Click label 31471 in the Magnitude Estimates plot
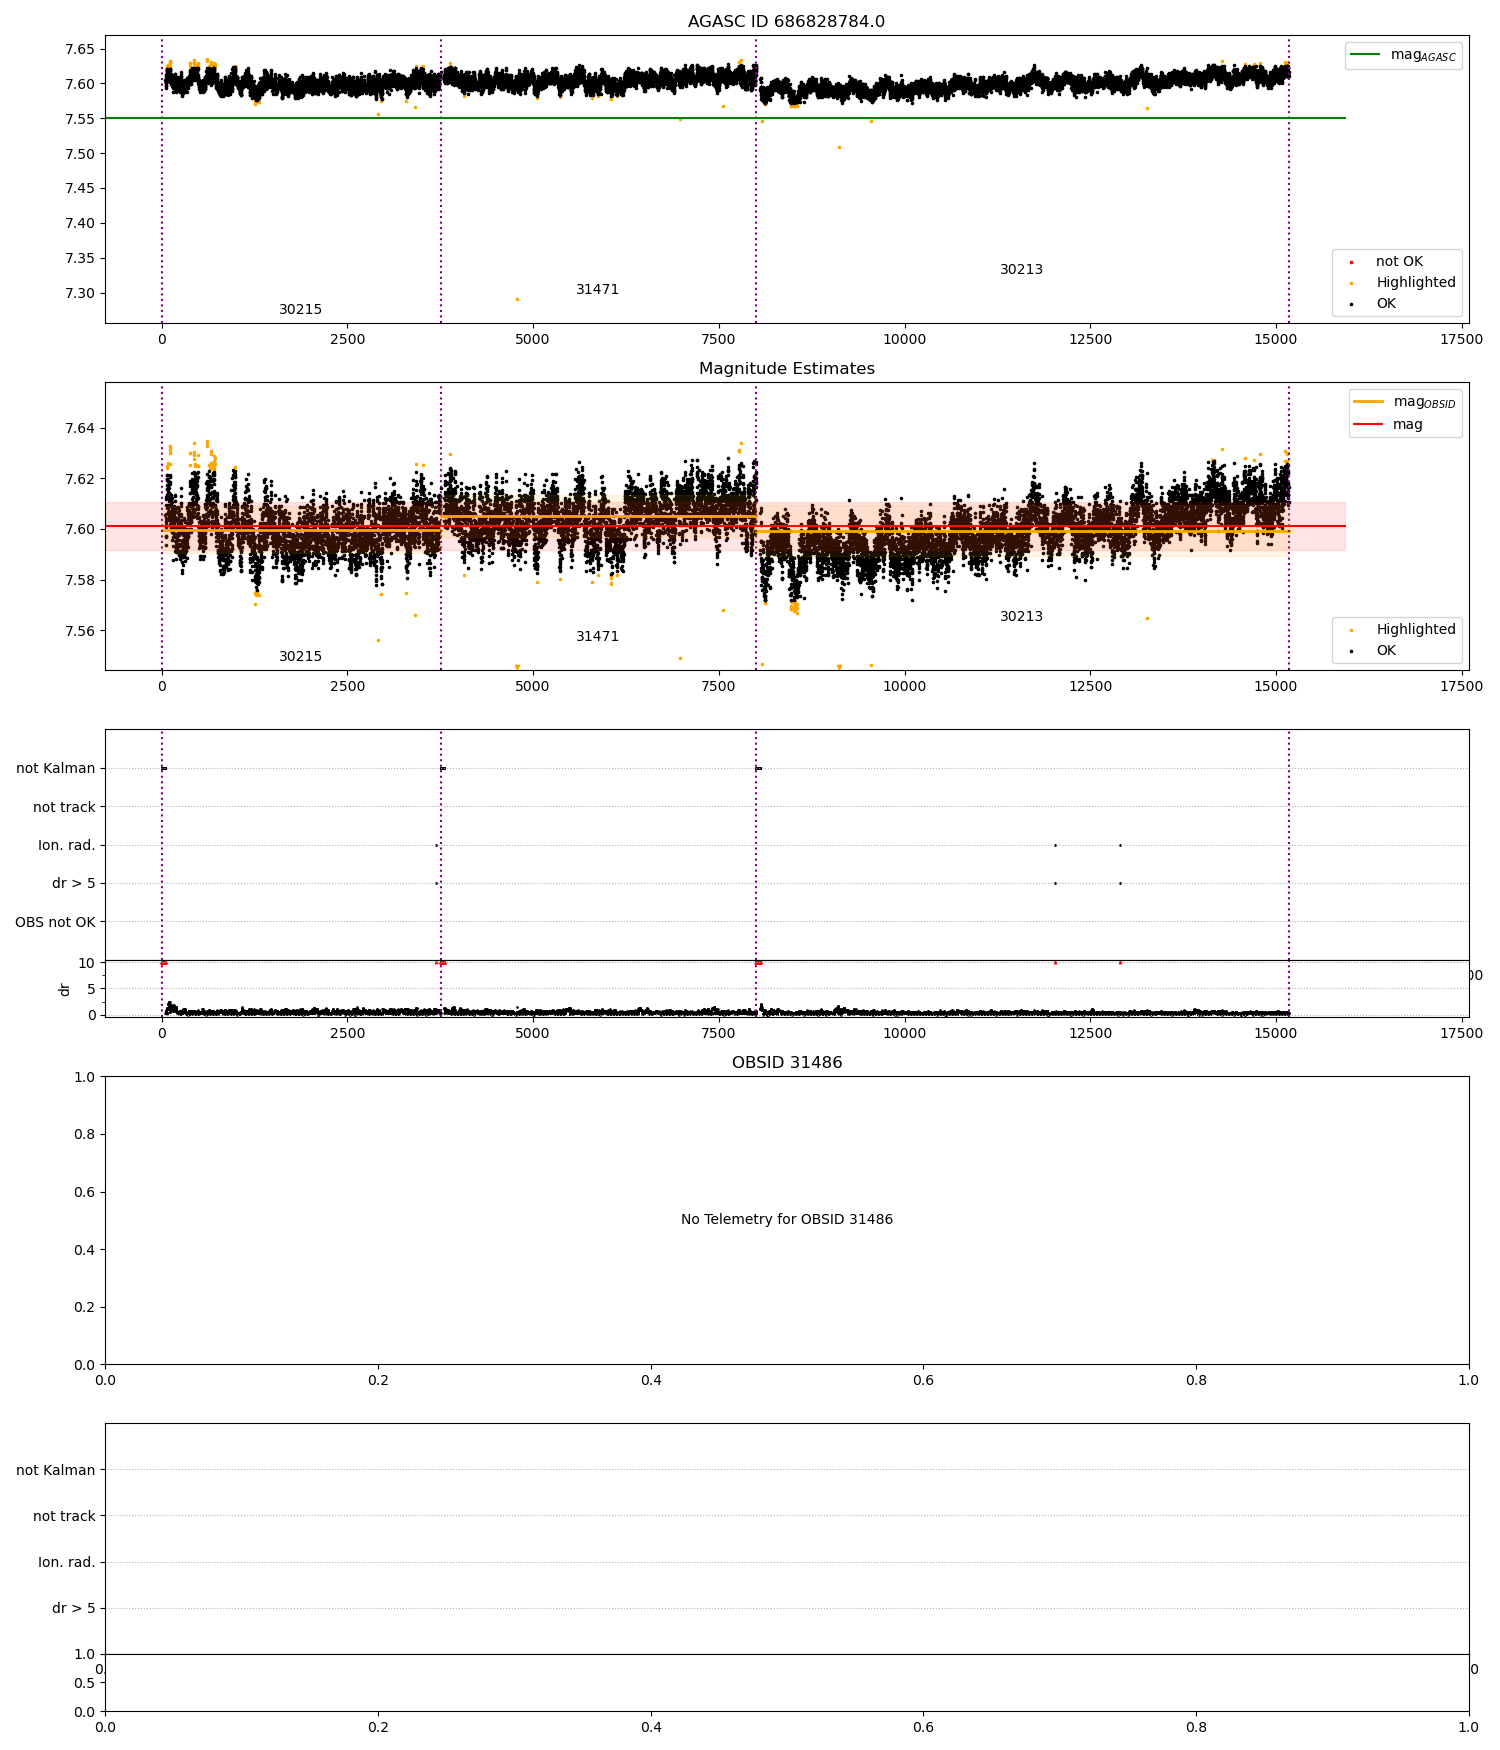The image size is (1500, 1750). 597,637
